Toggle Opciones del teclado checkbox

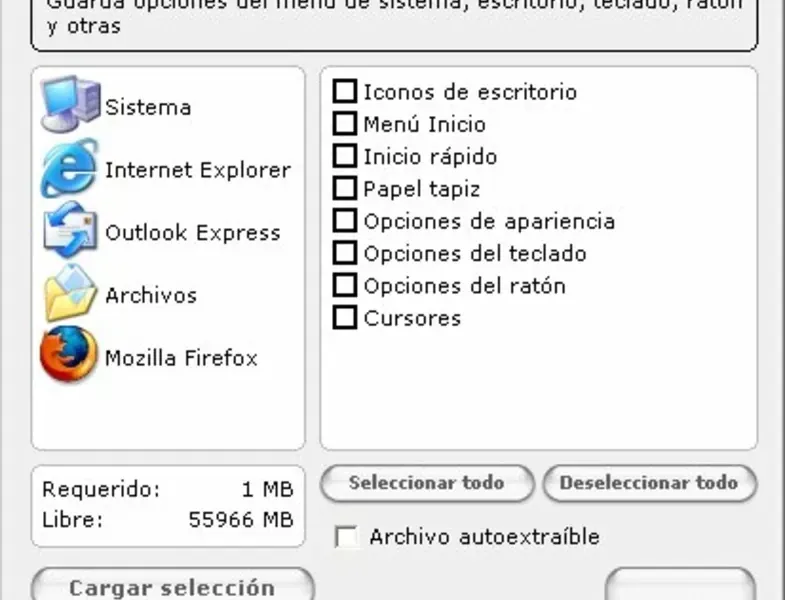345,253
